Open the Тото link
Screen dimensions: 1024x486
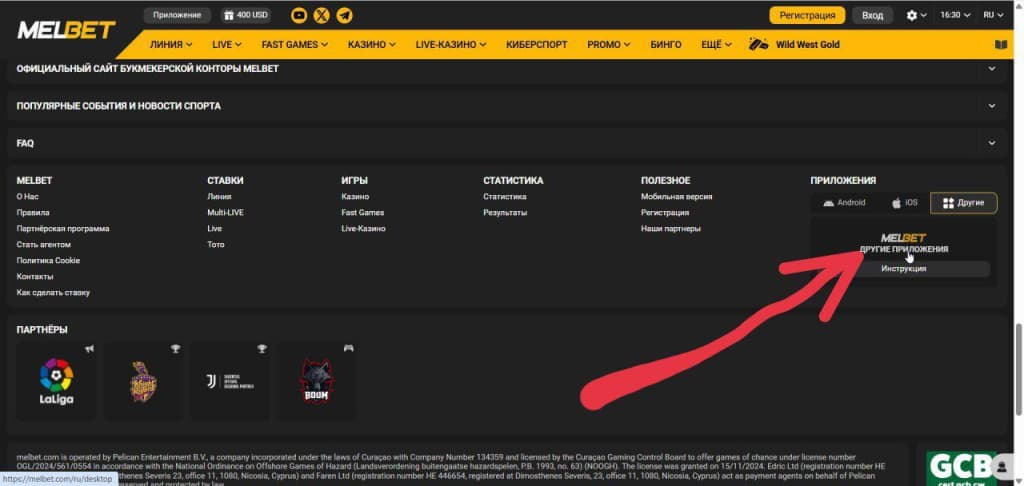(x=216, y=245)
